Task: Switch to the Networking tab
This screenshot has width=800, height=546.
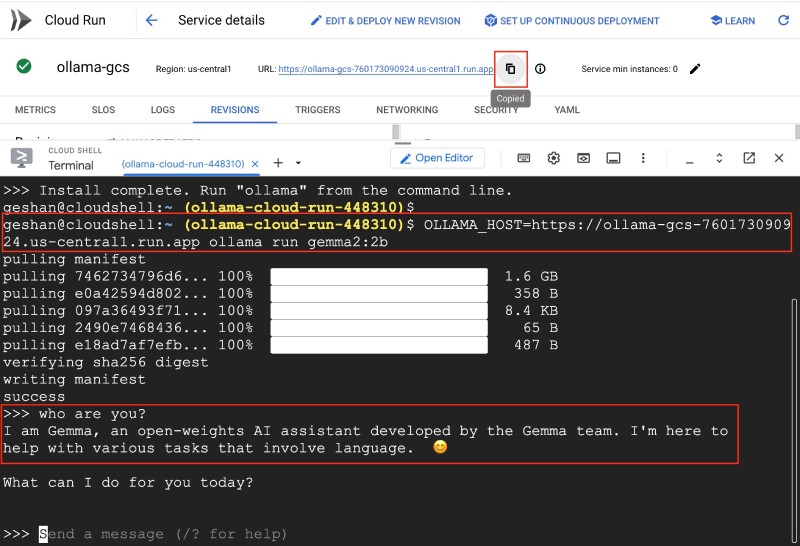Action: (407, 110)
